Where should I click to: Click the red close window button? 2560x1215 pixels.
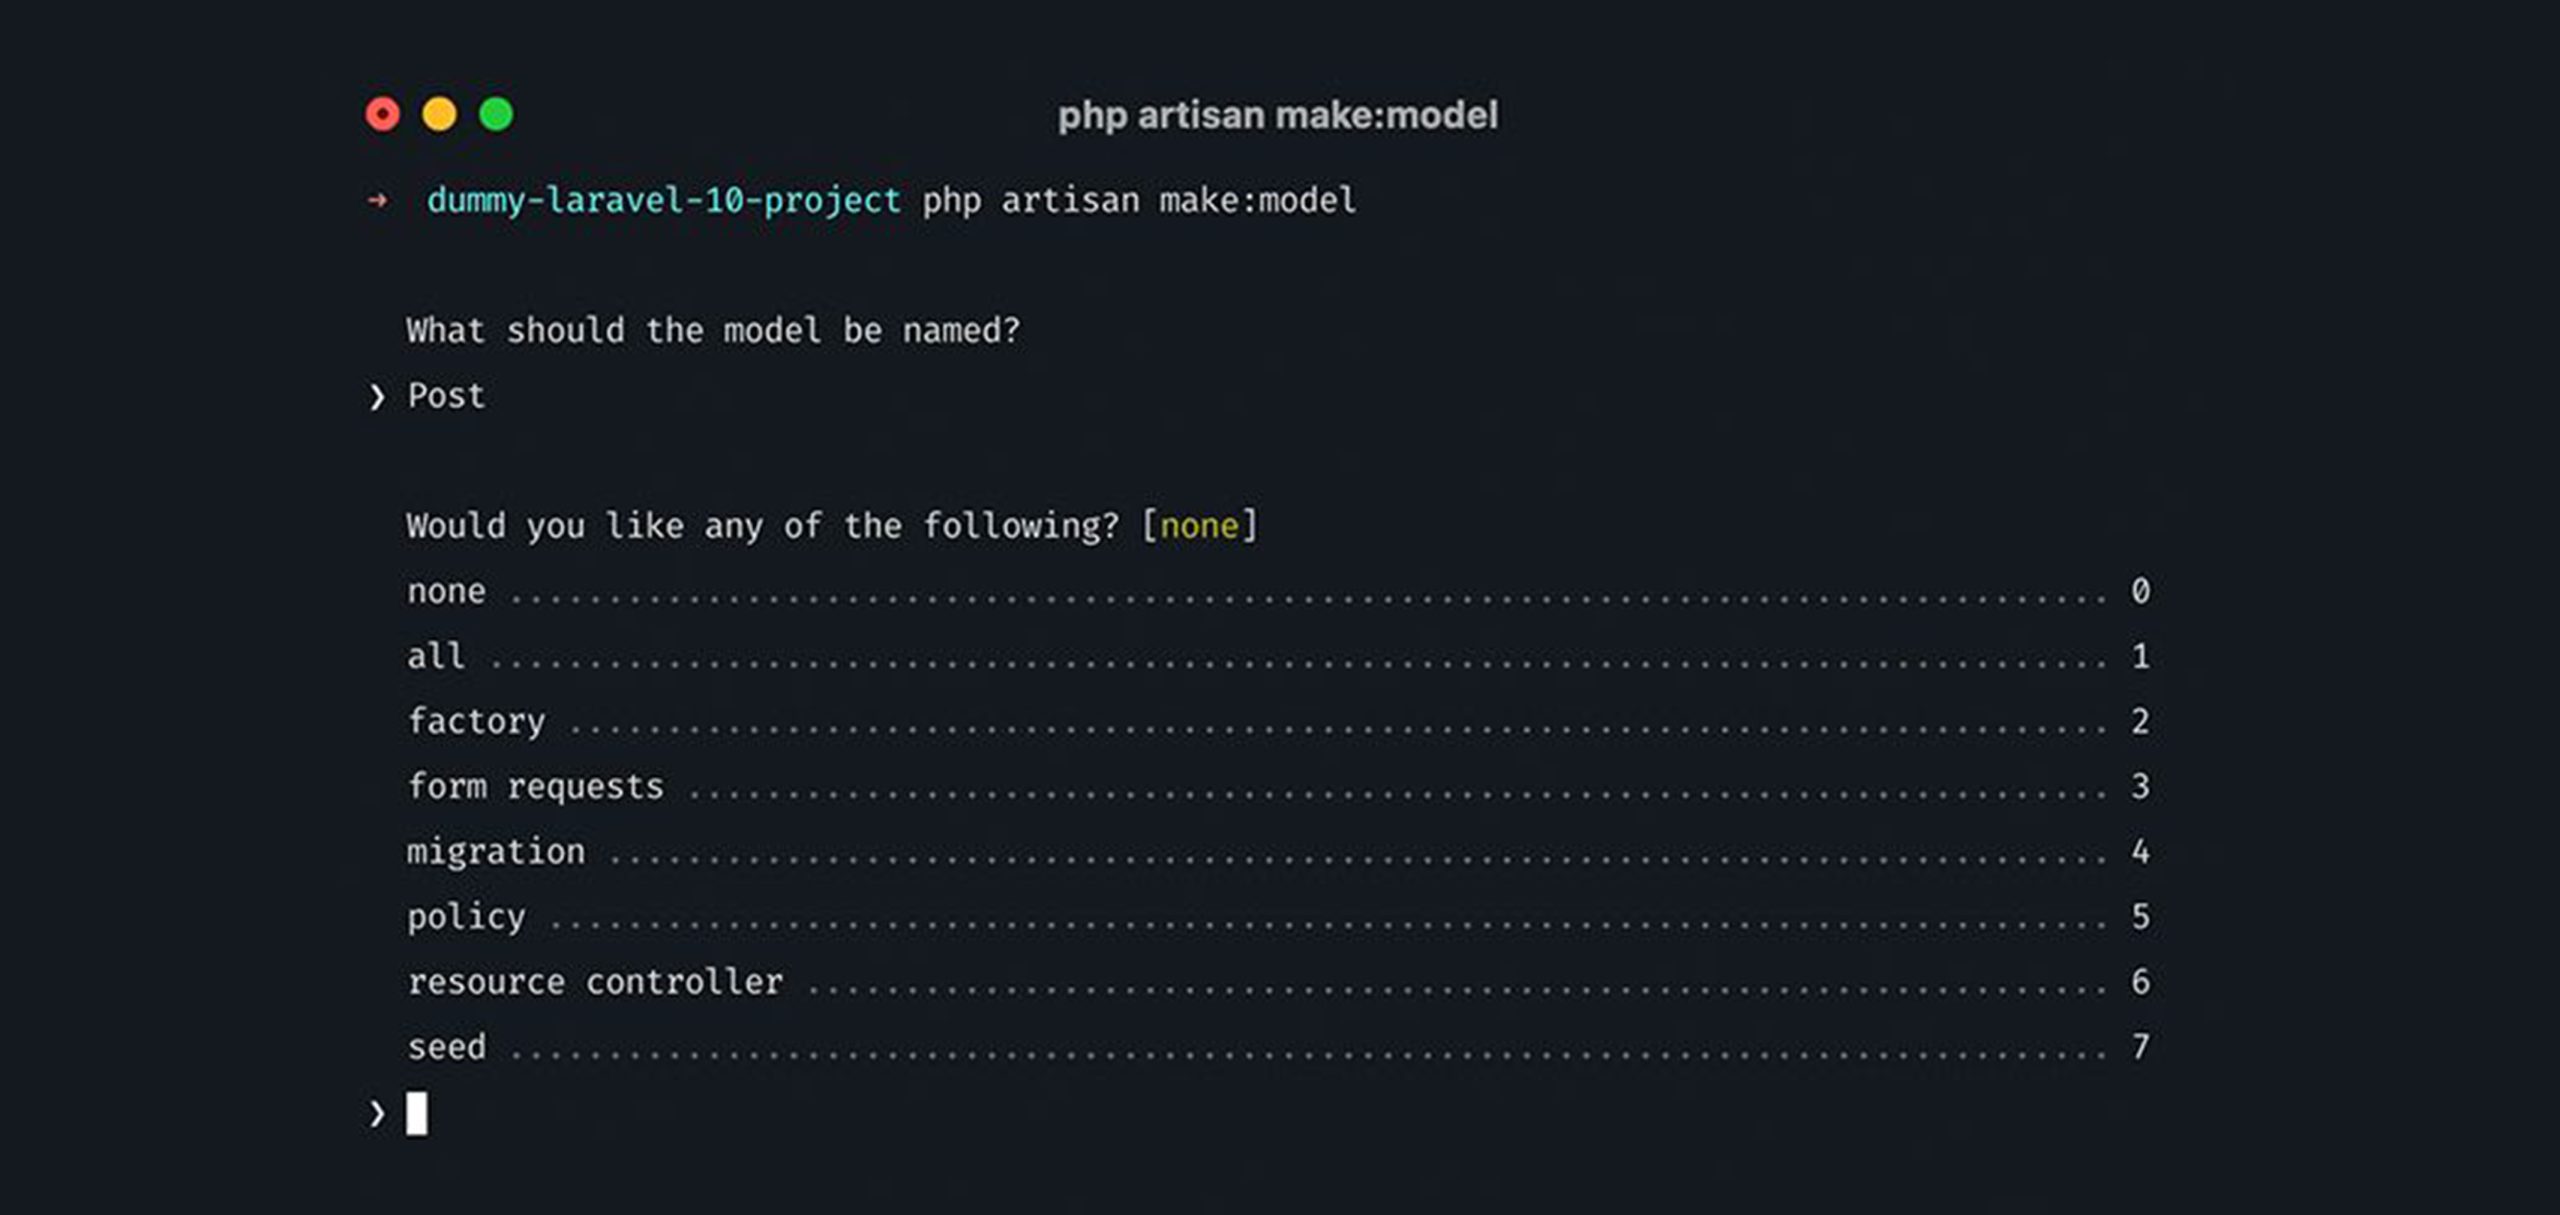pos(382,114)
